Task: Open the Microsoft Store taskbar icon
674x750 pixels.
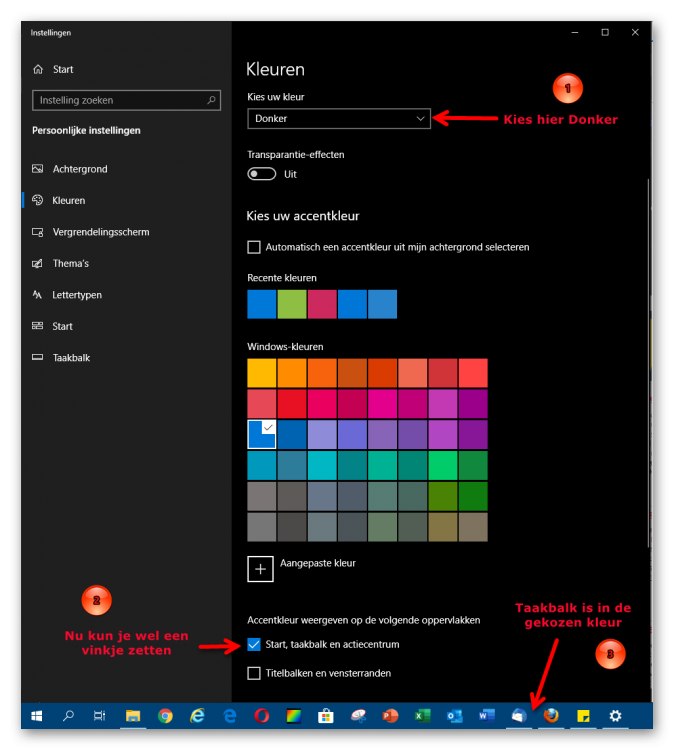Action: [x=326, y=716]
